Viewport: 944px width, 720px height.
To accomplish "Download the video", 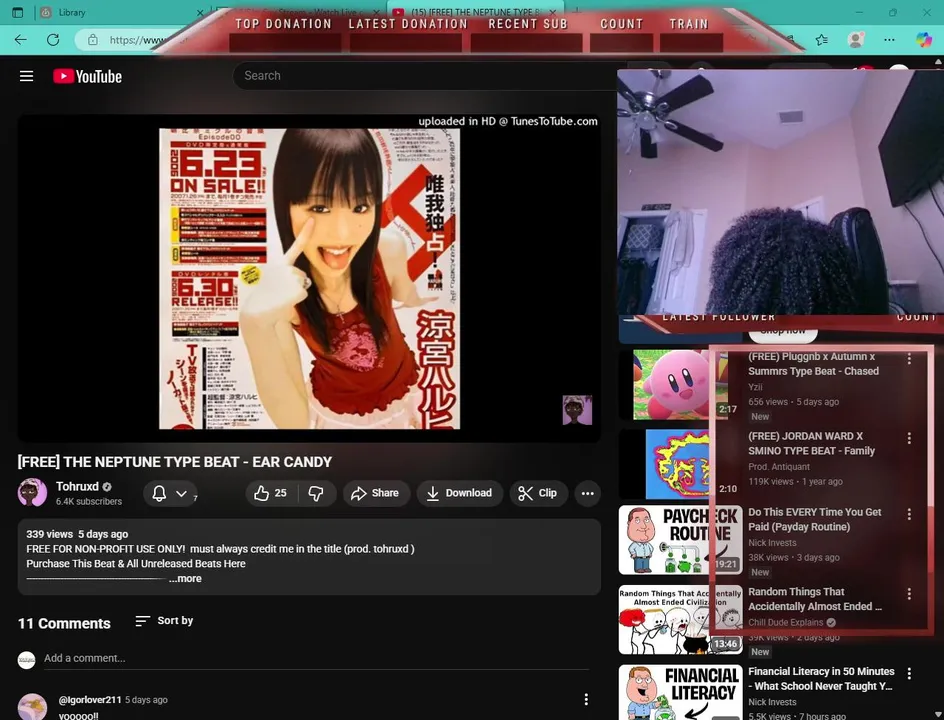I will (x=460, y=493).
